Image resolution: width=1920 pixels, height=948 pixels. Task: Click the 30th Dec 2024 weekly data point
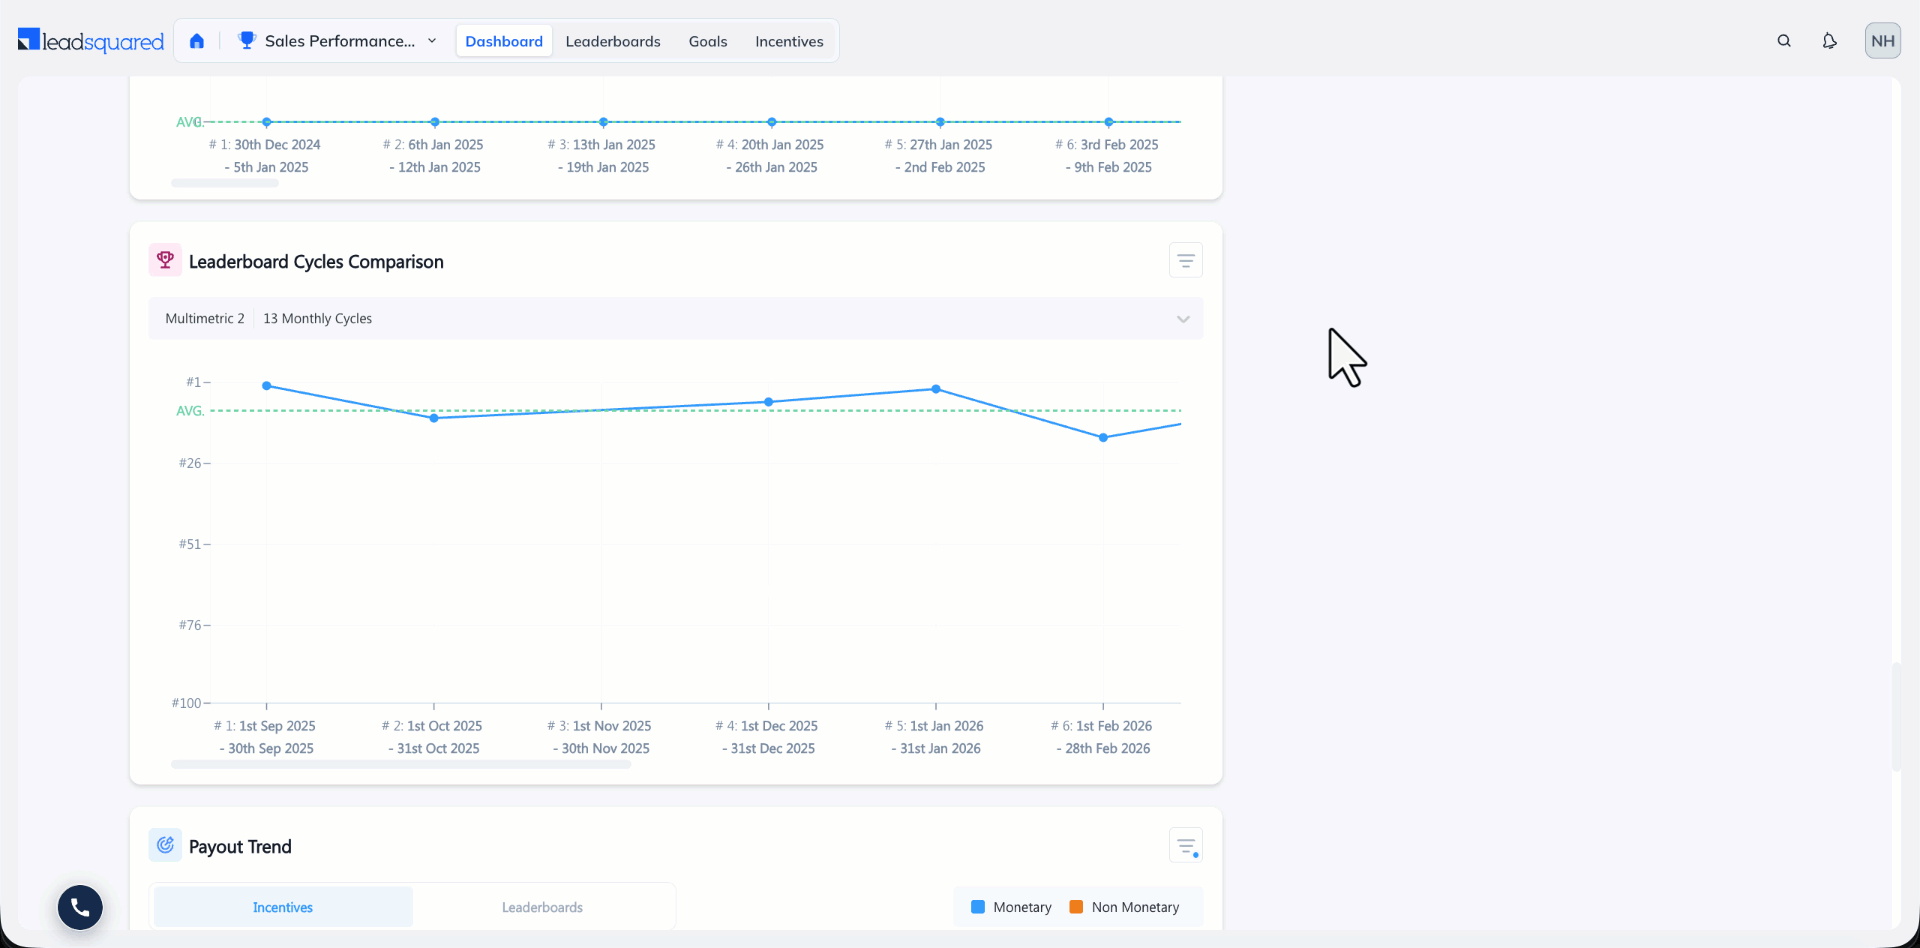pyautogui.click(x=267, y=122)
